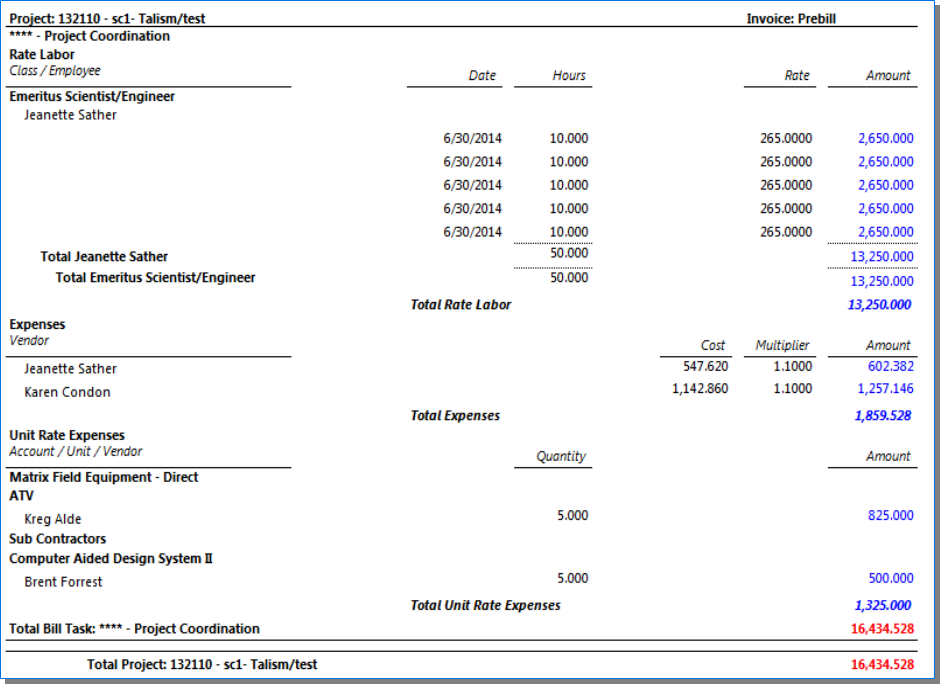Click the Total Project amount in red
This screenshot has width=940, height=684.
pyautogui.click(x=881, y=664)
